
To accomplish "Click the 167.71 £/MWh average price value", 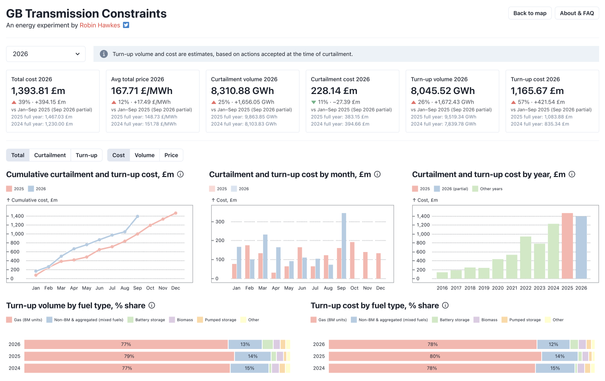I will tap(142, 91).
